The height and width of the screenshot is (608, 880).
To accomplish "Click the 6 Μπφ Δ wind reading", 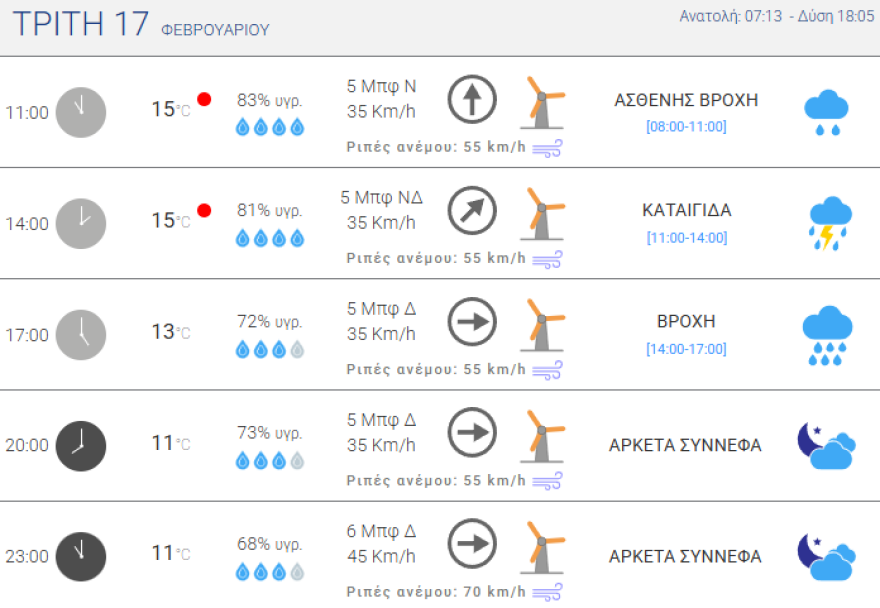I will pyautogui.click(x=381, y=531).
